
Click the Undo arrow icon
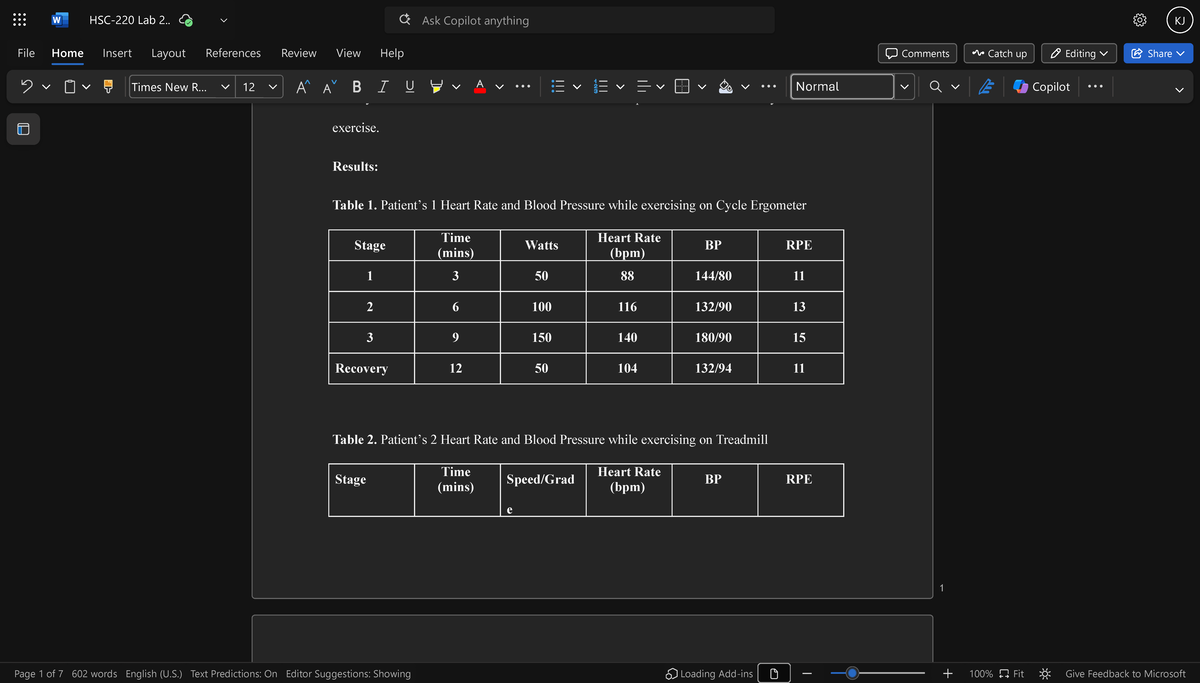(x=26, y=87)
